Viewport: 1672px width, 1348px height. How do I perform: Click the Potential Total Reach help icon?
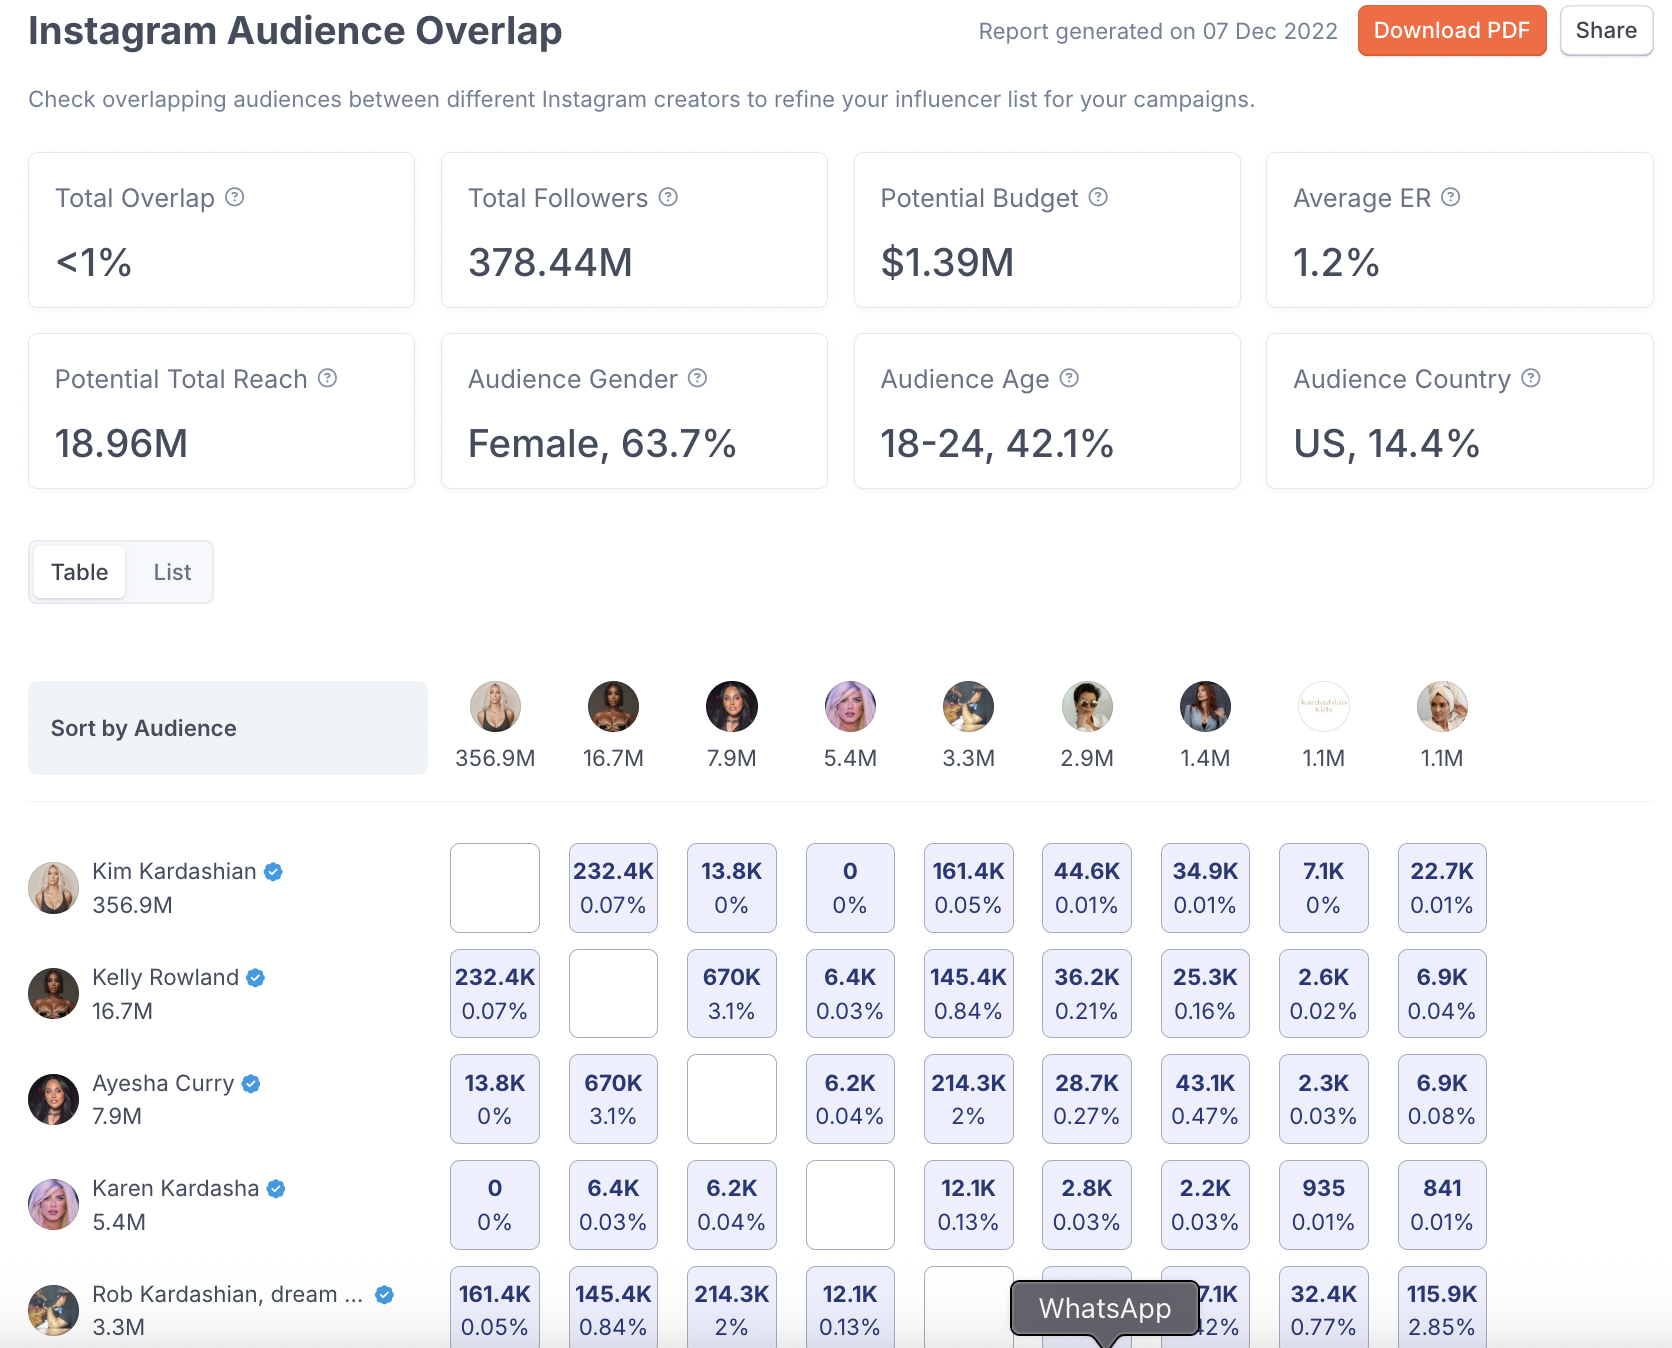[328, 378]
